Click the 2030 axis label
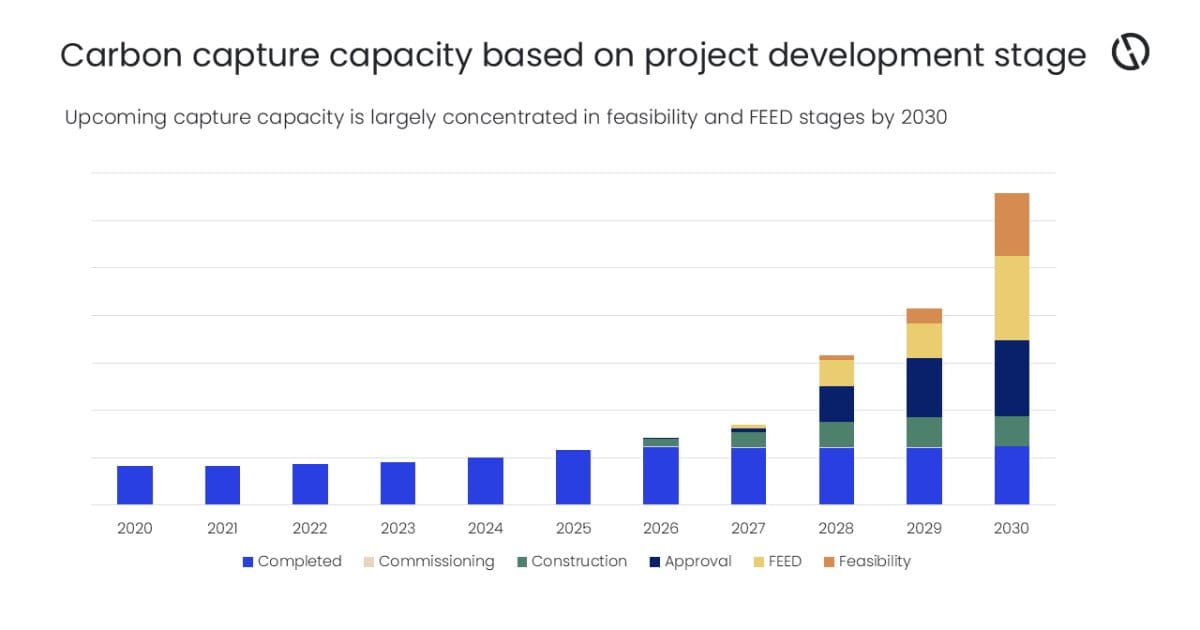Image resolution: width=1200 pixels, height=630 pixels. 1011,528
